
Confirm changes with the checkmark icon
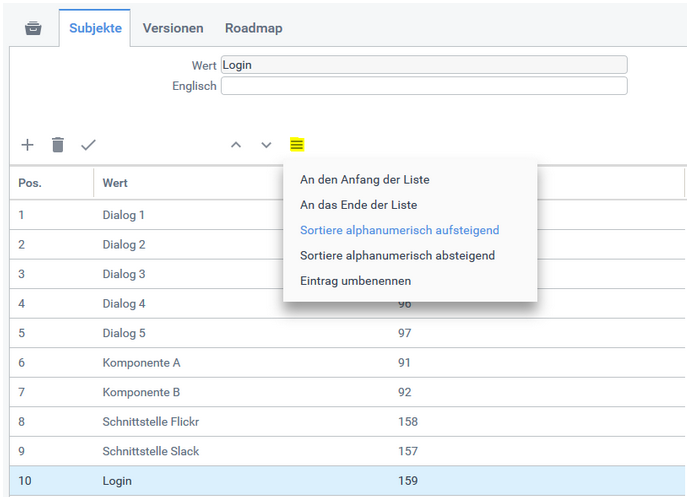coord(89,145)
